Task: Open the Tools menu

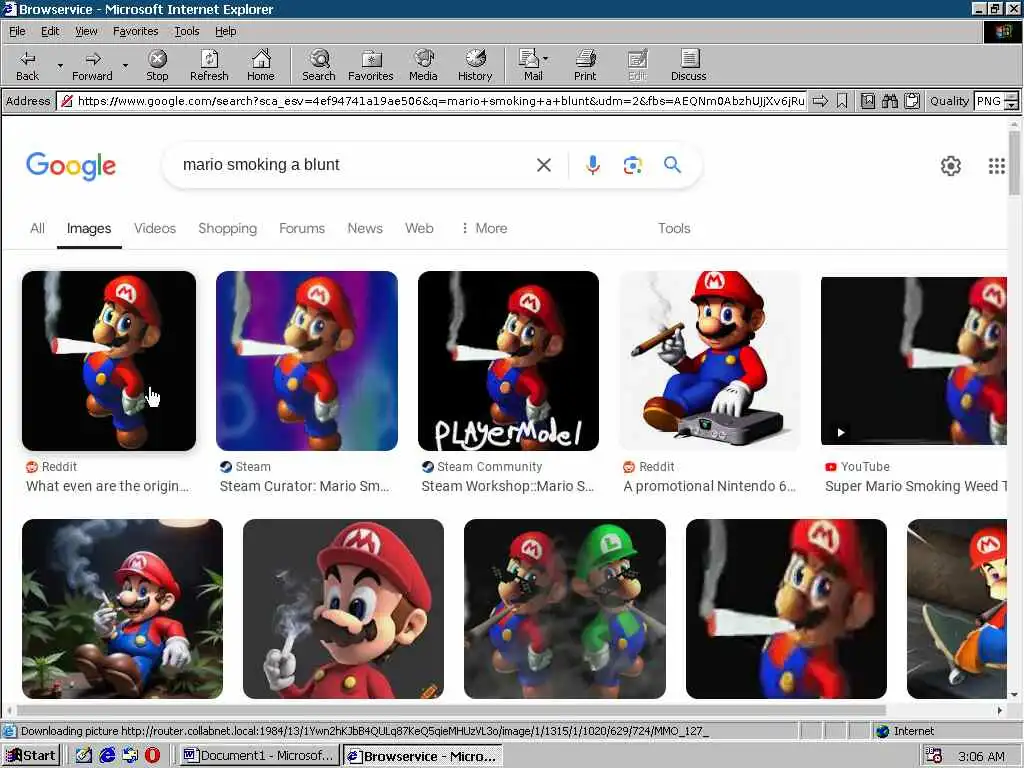Action: coord(186,31)
